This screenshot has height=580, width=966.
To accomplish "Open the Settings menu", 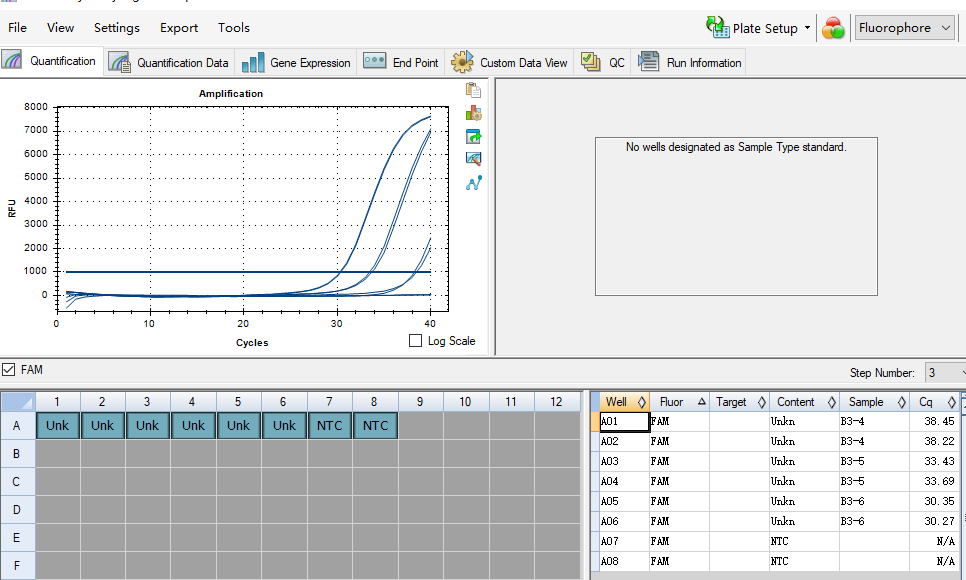I will point(116,28).
